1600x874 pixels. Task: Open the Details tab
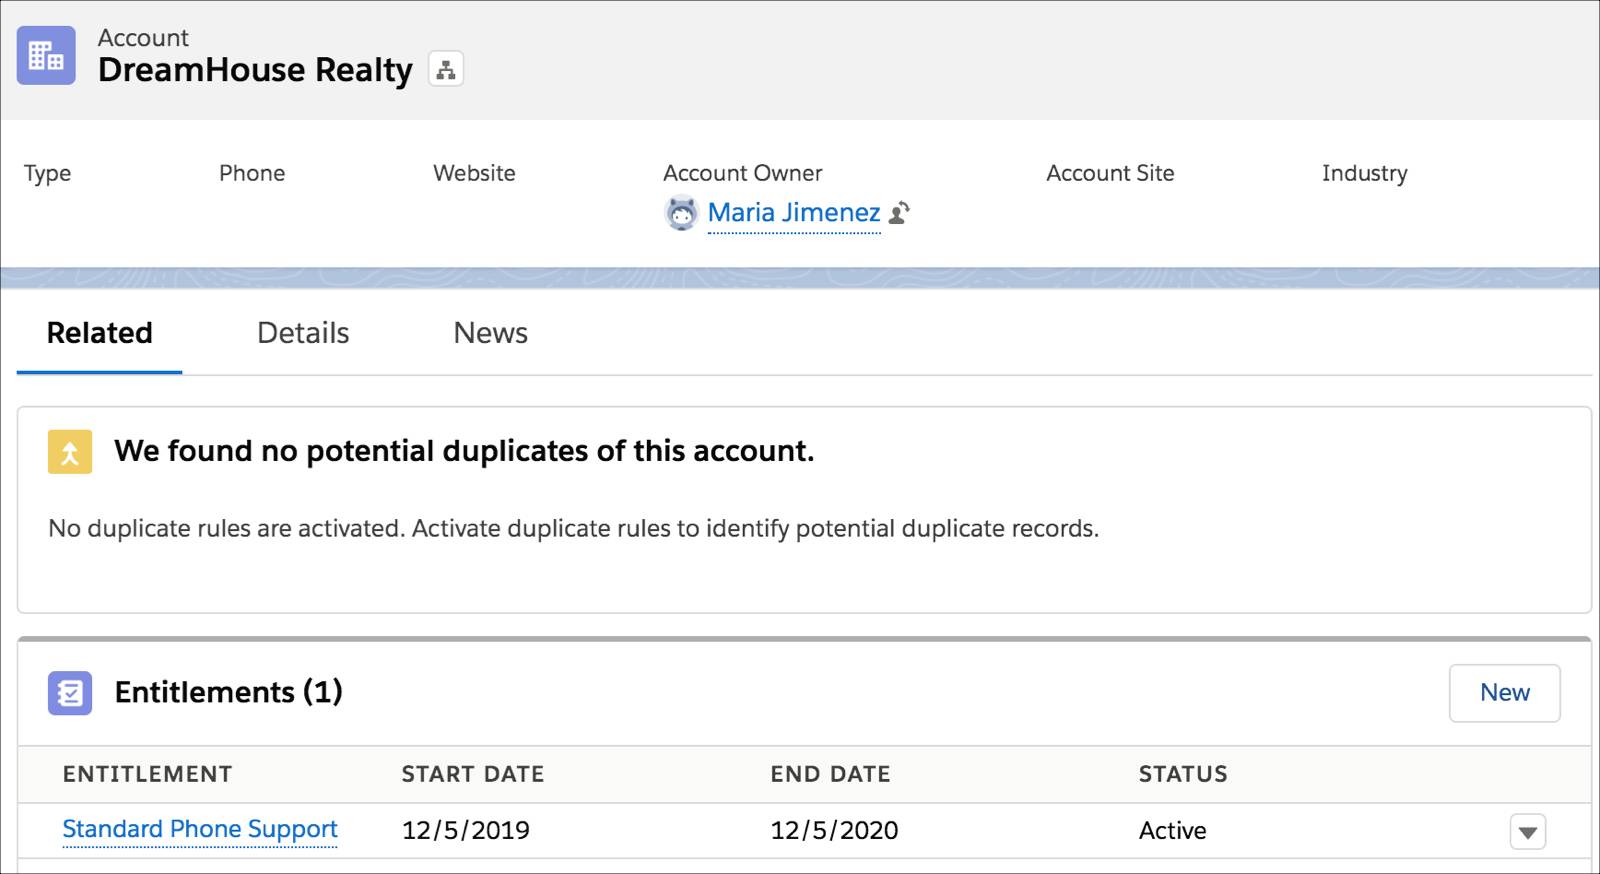pos(303,333)
